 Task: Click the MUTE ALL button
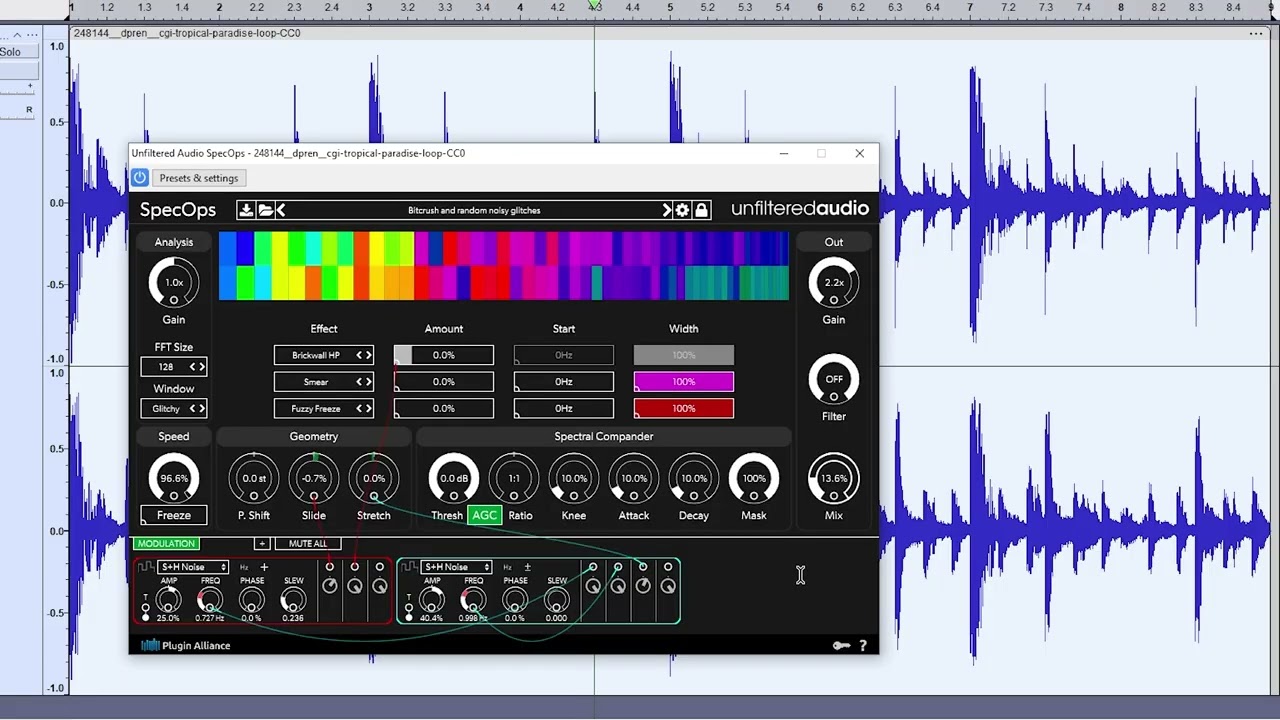[308, 544]
